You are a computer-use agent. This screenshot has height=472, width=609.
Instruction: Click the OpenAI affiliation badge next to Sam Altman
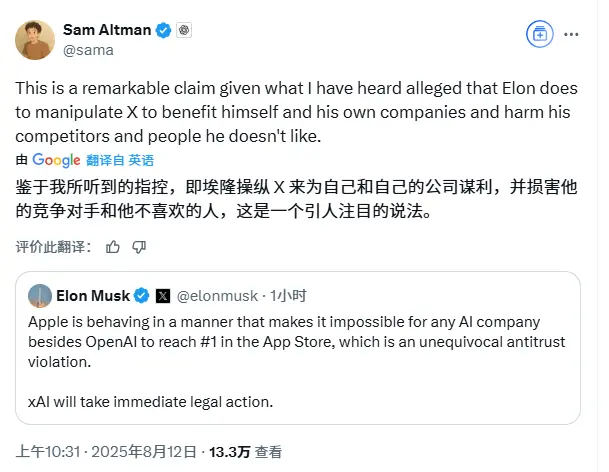point(183,30)
